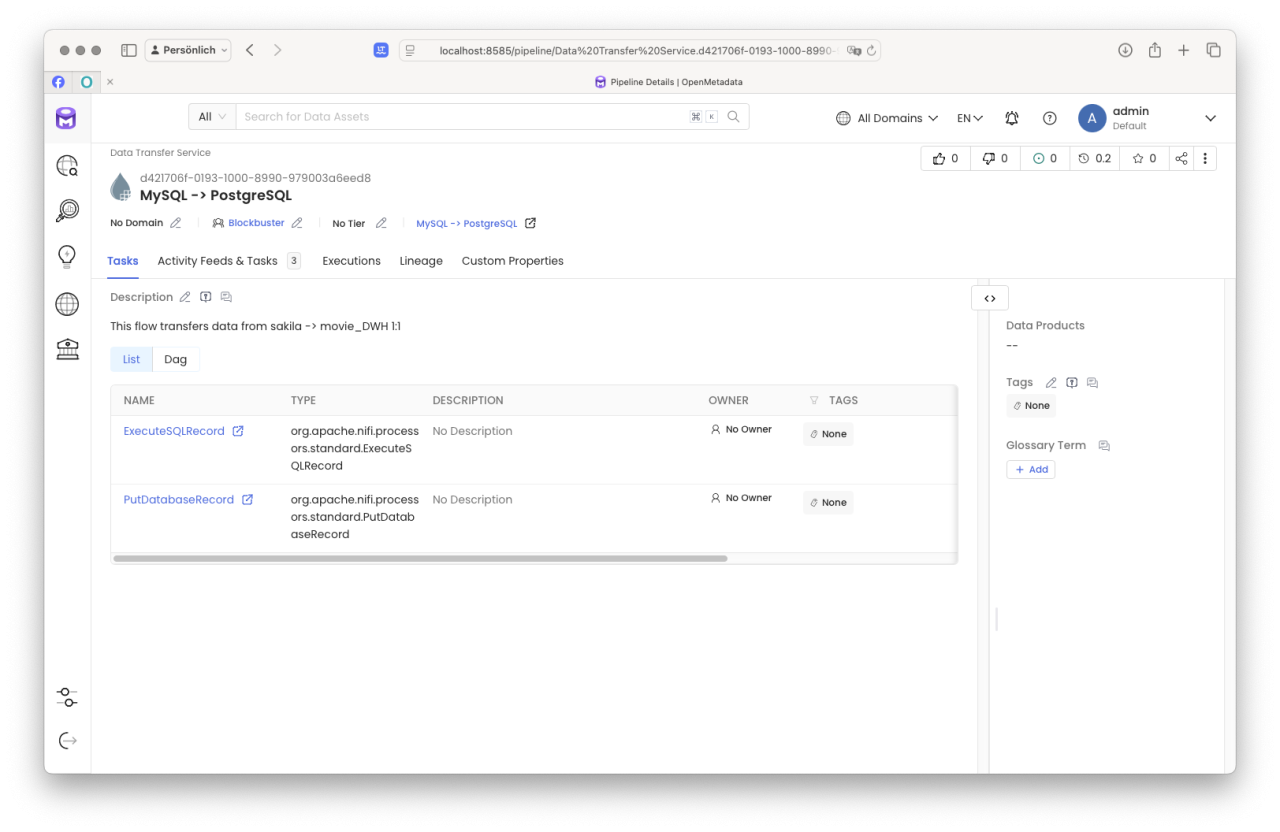Open Custom Properties tab
This screenshot has height=832, width=1280.
(x=513, y=261)
